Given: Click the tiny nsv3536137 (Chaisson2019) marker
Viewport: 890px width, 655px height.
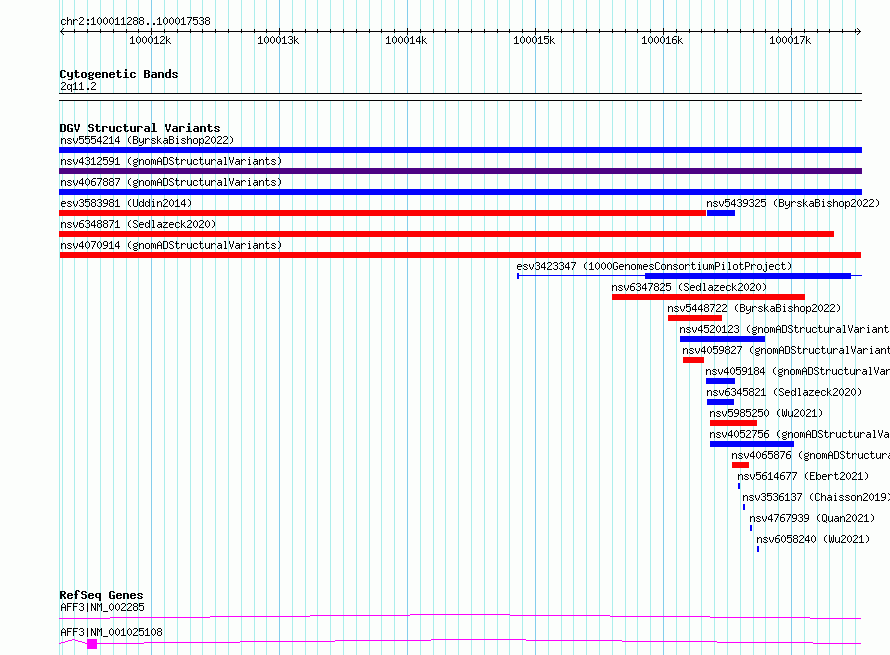Looking at the screenshot, I should tap(744, 507).
